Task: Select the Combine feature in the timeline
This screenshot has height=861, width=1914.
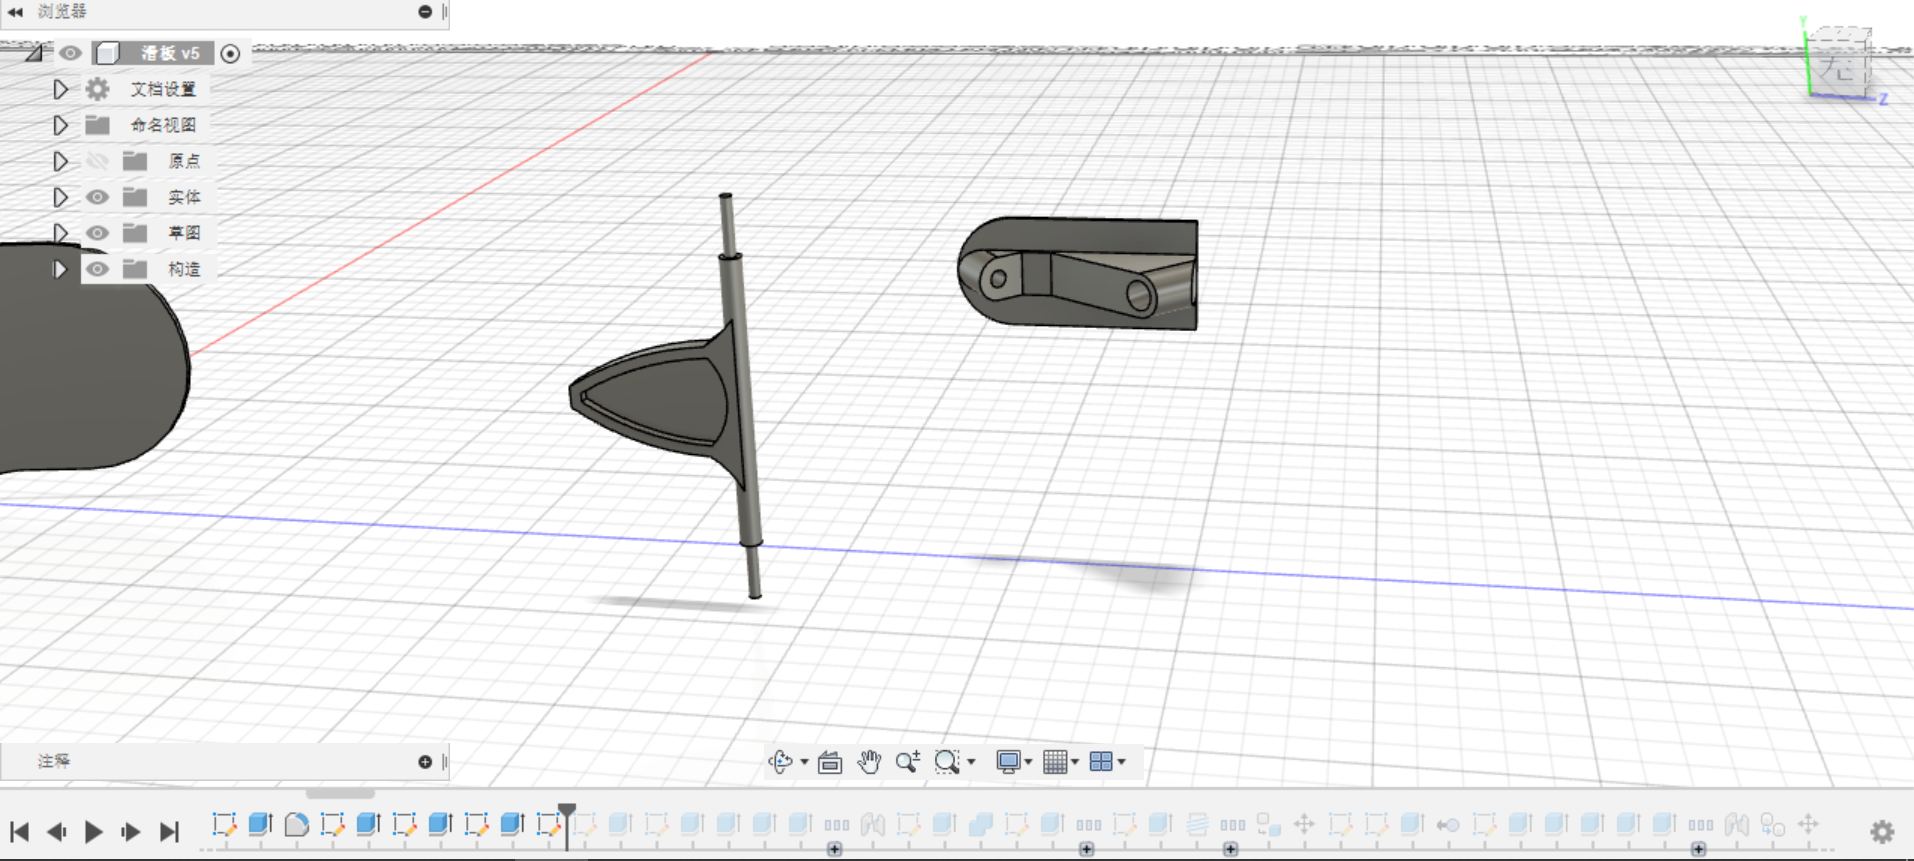Action: click(x=980, y=824)
